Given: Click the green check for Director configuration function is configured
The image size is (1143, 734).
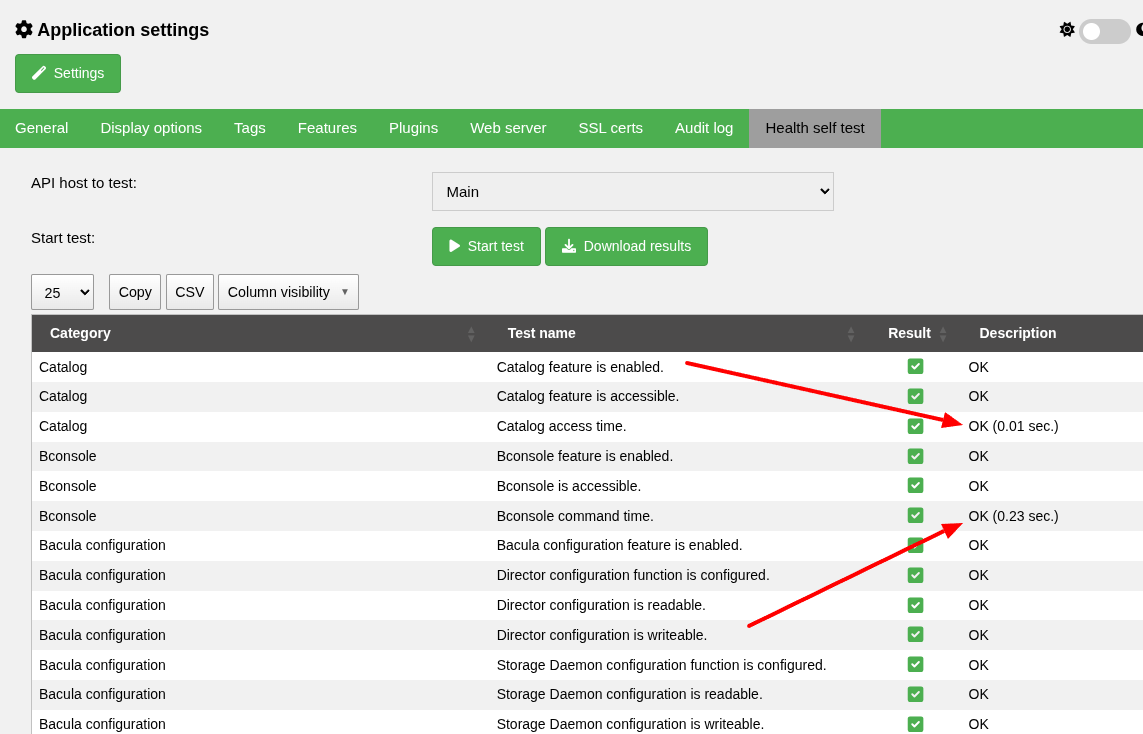Looking at the screenshot, I should 916,575.
